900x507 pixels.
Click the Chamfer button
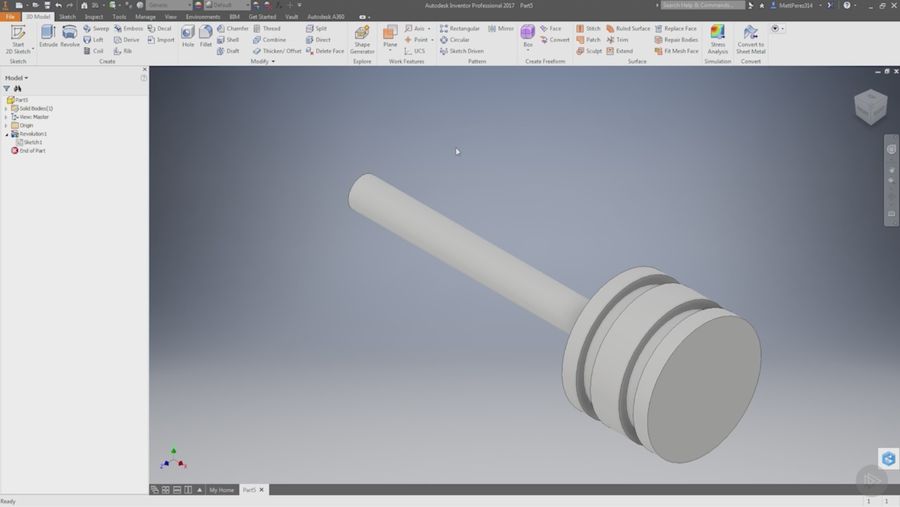click(233, 29)
